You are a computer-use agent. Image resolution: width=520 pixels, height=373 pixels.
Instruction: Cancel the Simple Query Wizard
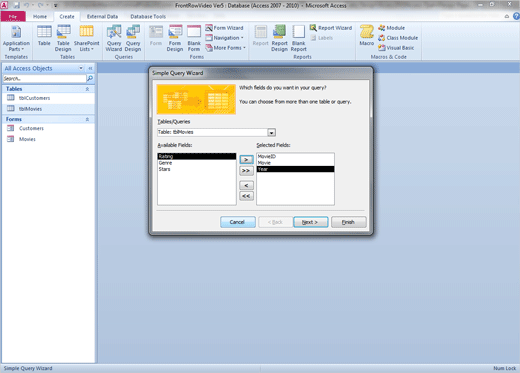(238, 222)
